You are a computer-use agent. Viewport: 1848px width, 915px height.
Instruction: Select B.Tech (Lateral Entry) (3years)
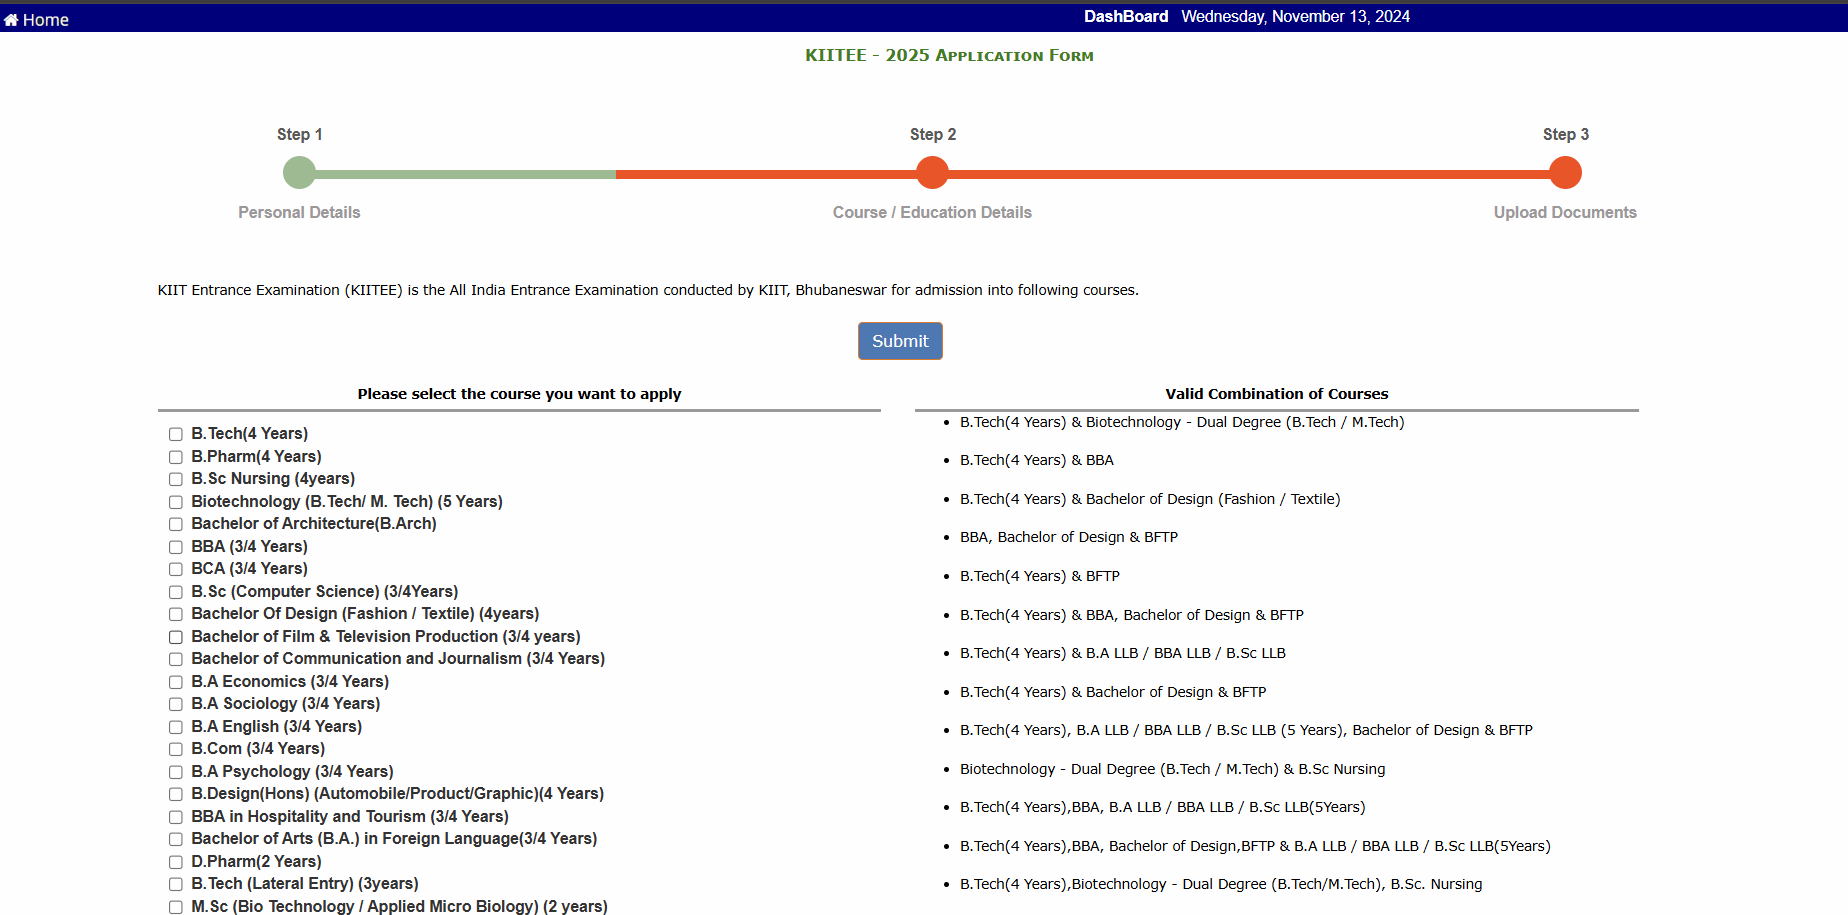(176, 884)
